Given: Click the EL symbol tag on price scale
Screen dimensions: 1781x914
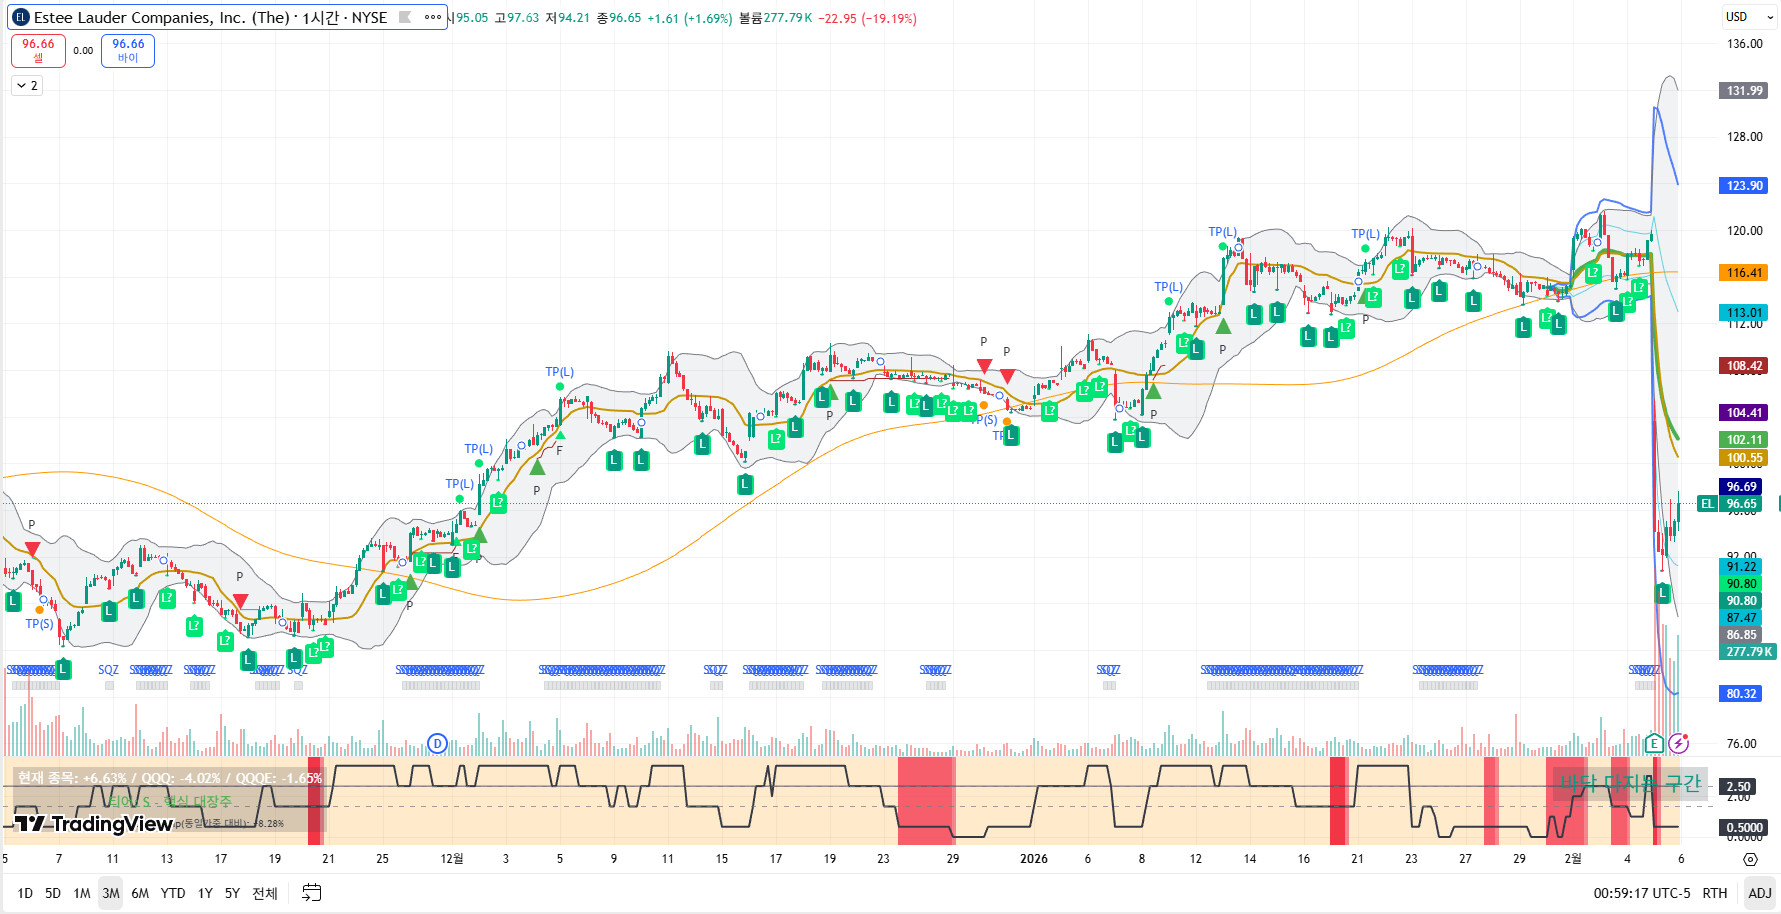Looking at the screenshot, I should (x=1707, y=504).
